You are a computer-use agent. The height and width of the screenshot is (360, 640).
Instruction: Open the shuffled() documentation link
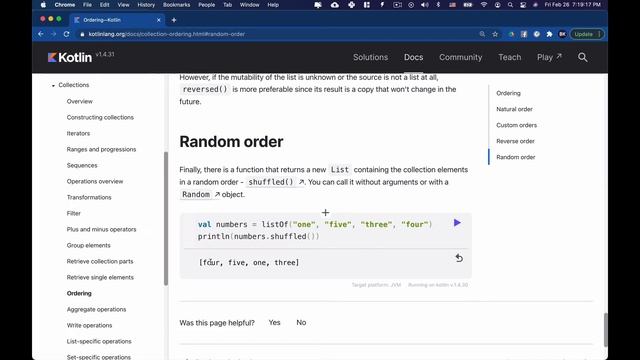click(x=276, y=182)
